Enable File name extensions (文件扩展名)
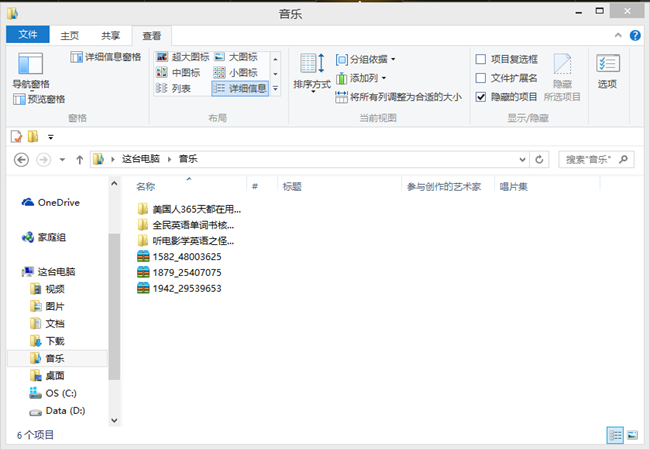The height and width of the screenshot is (450, 650). point(506,78)
